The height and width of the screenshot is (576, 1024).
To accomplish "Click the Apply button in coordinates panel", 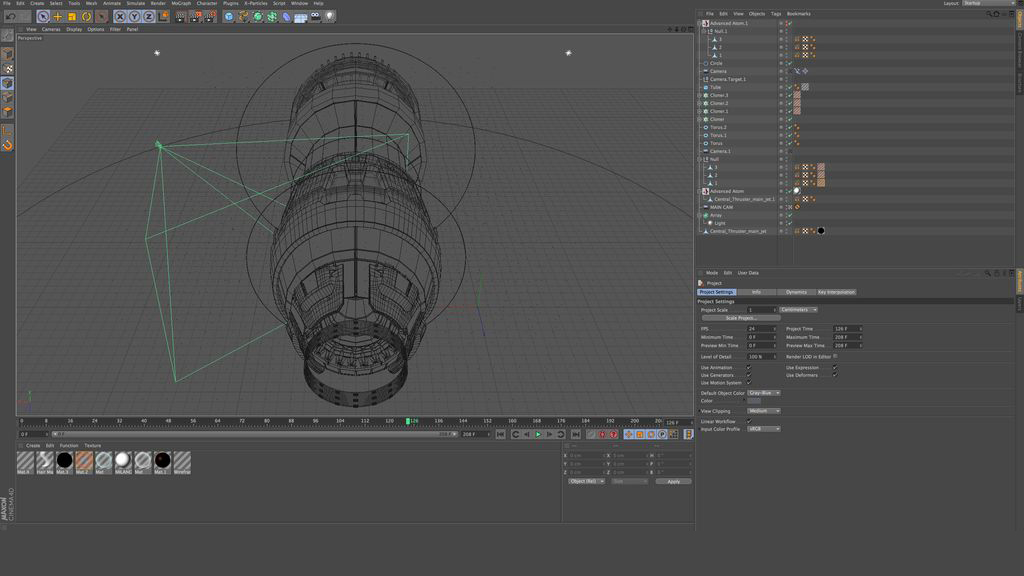I will (x=673, y=481).
